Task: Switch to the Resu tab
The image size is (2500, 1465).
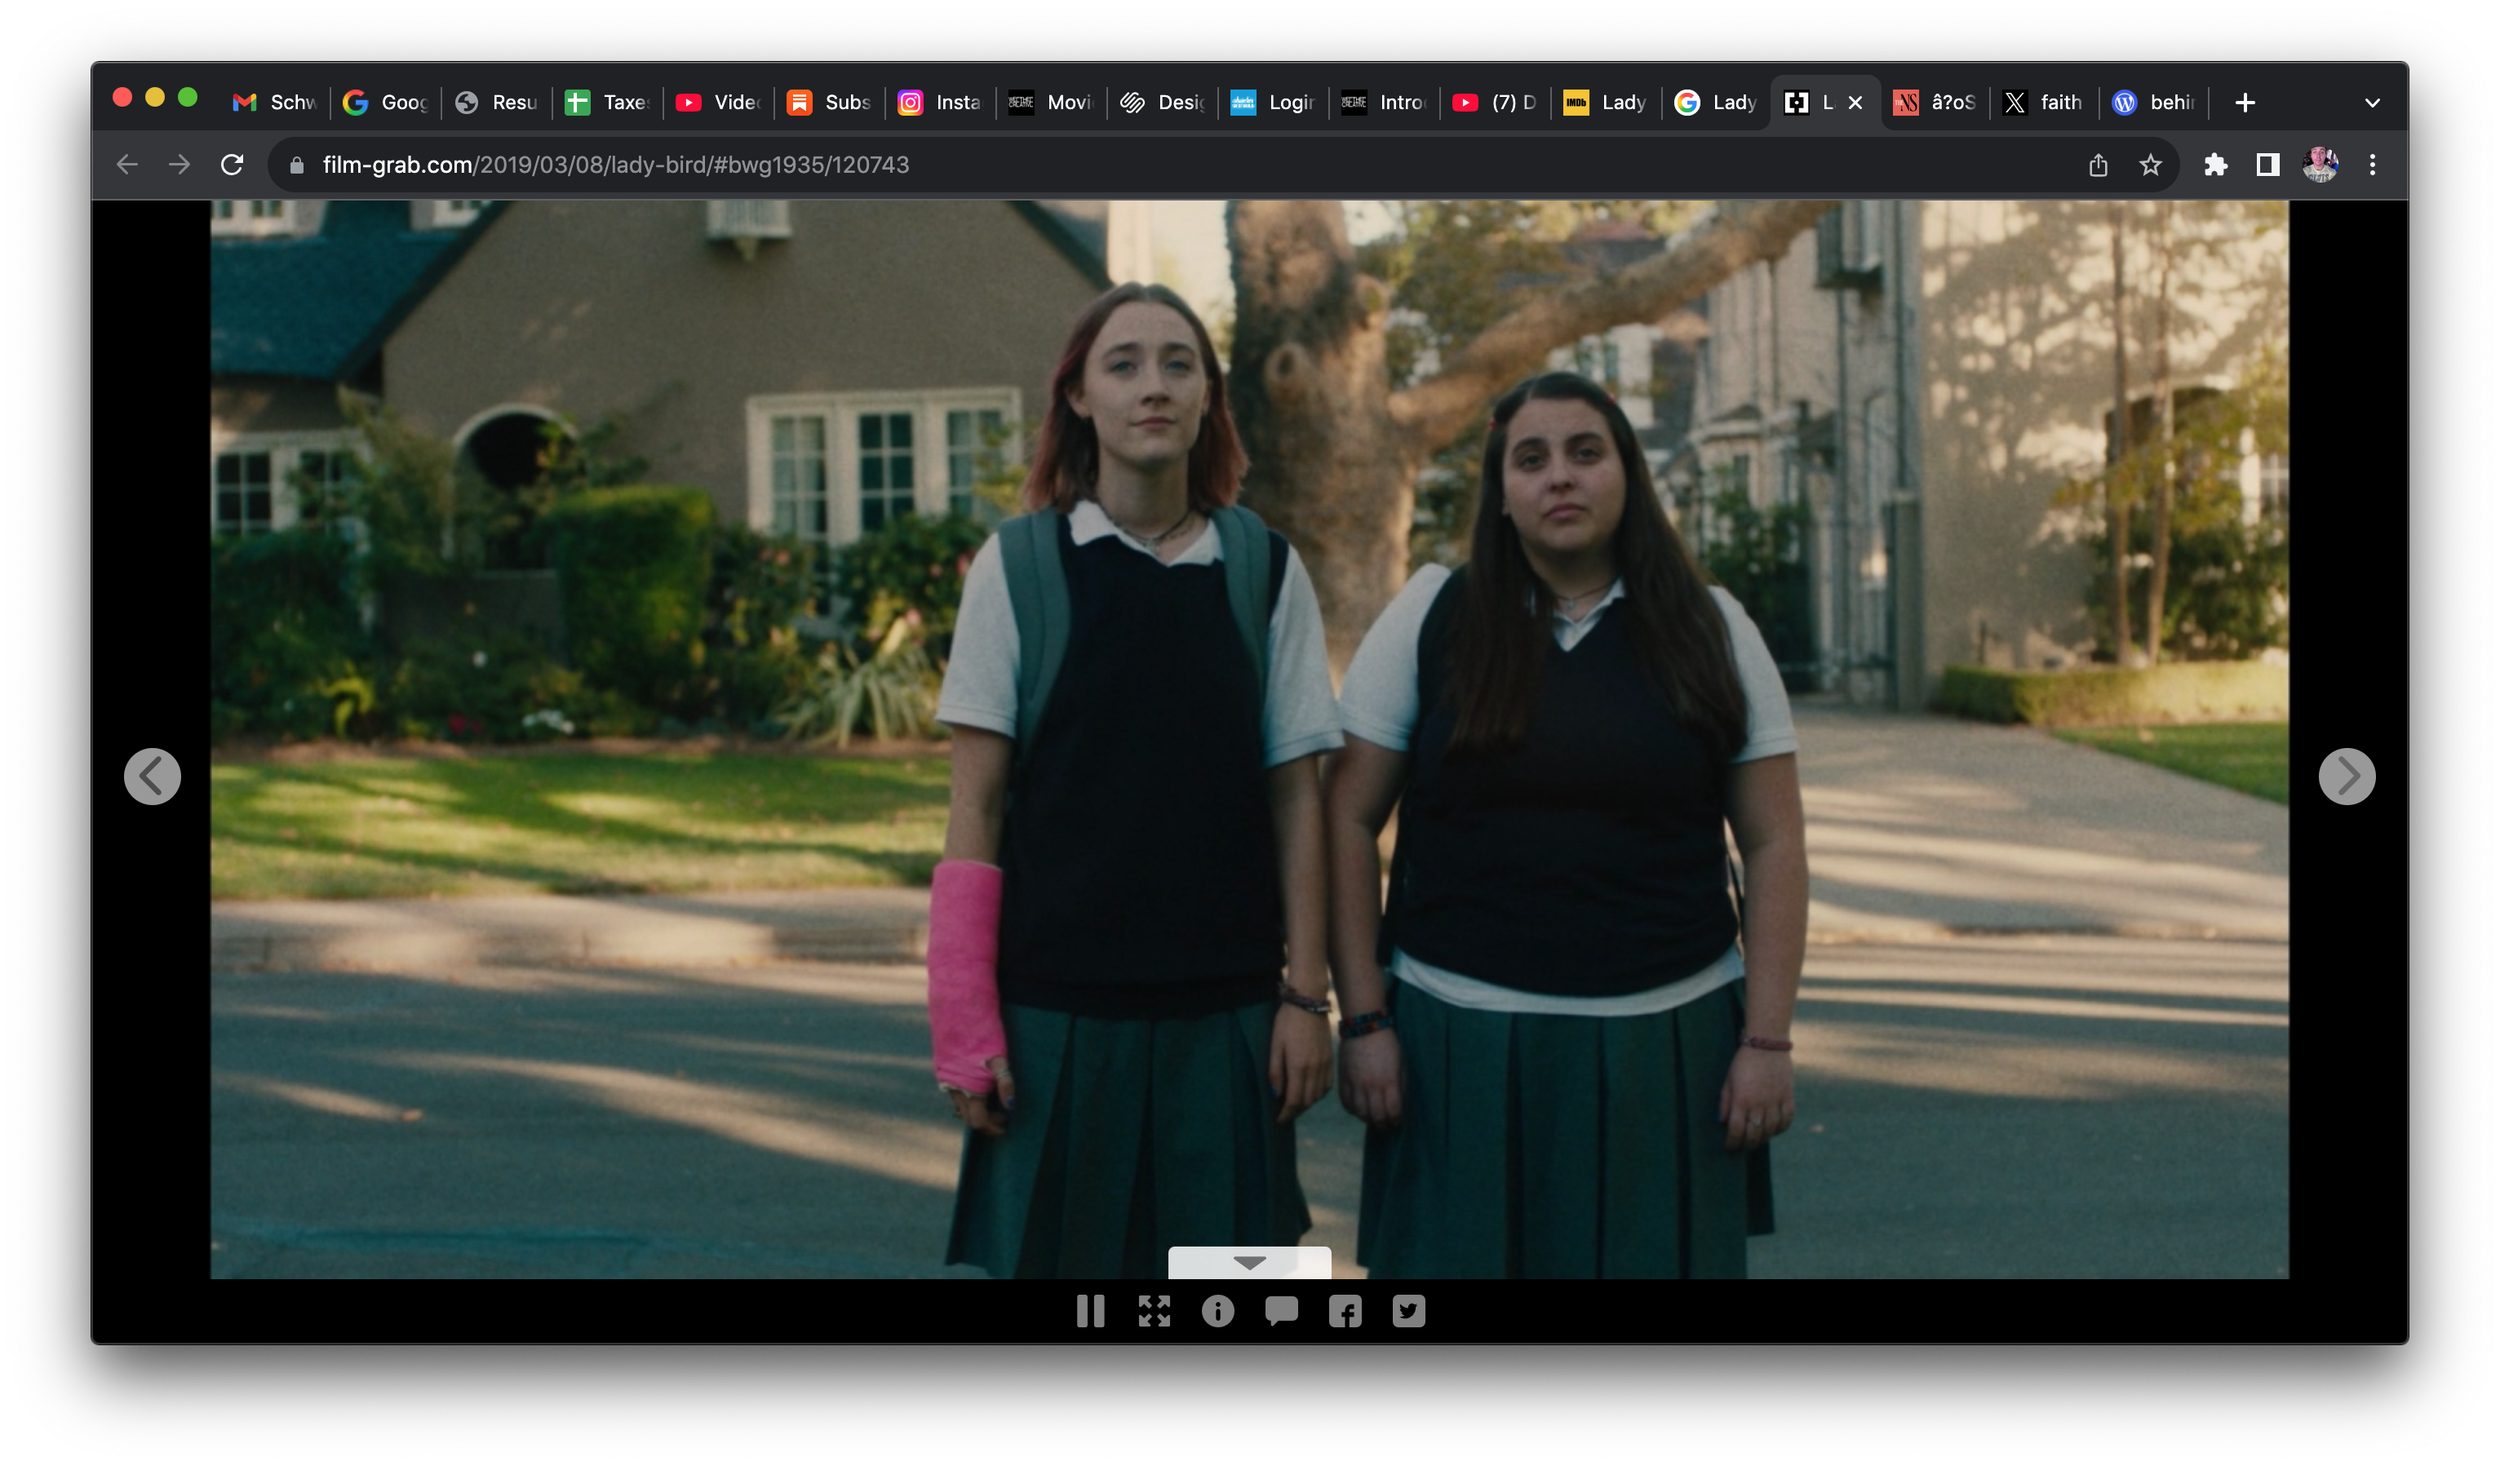Action: [496, 102]
